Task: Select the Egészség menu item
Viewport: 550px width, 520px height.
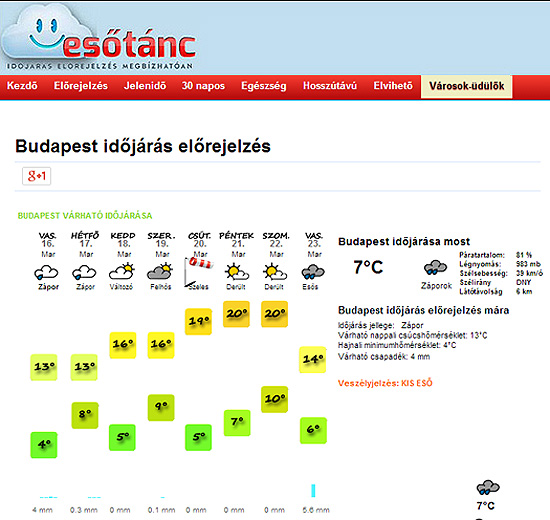Action: 264,86
